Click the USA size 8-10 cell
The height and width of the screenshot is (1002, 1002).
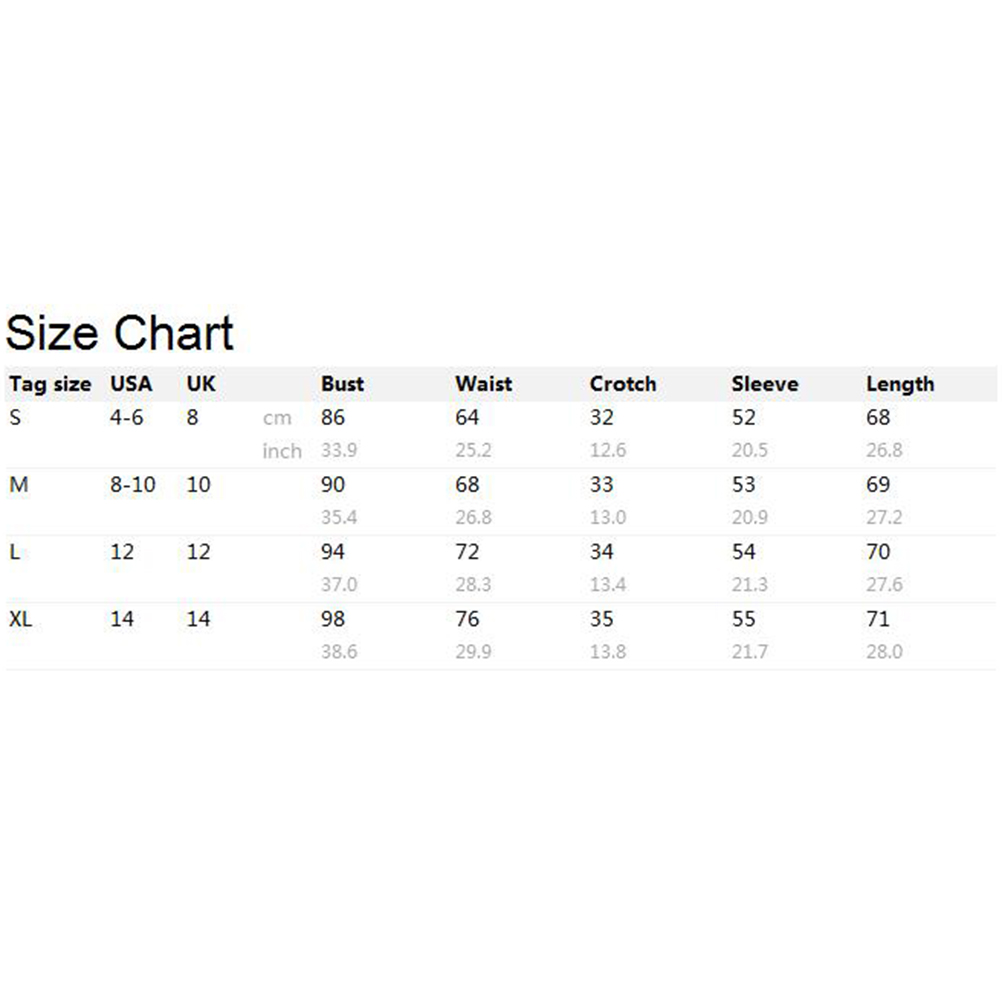point(133,485)
